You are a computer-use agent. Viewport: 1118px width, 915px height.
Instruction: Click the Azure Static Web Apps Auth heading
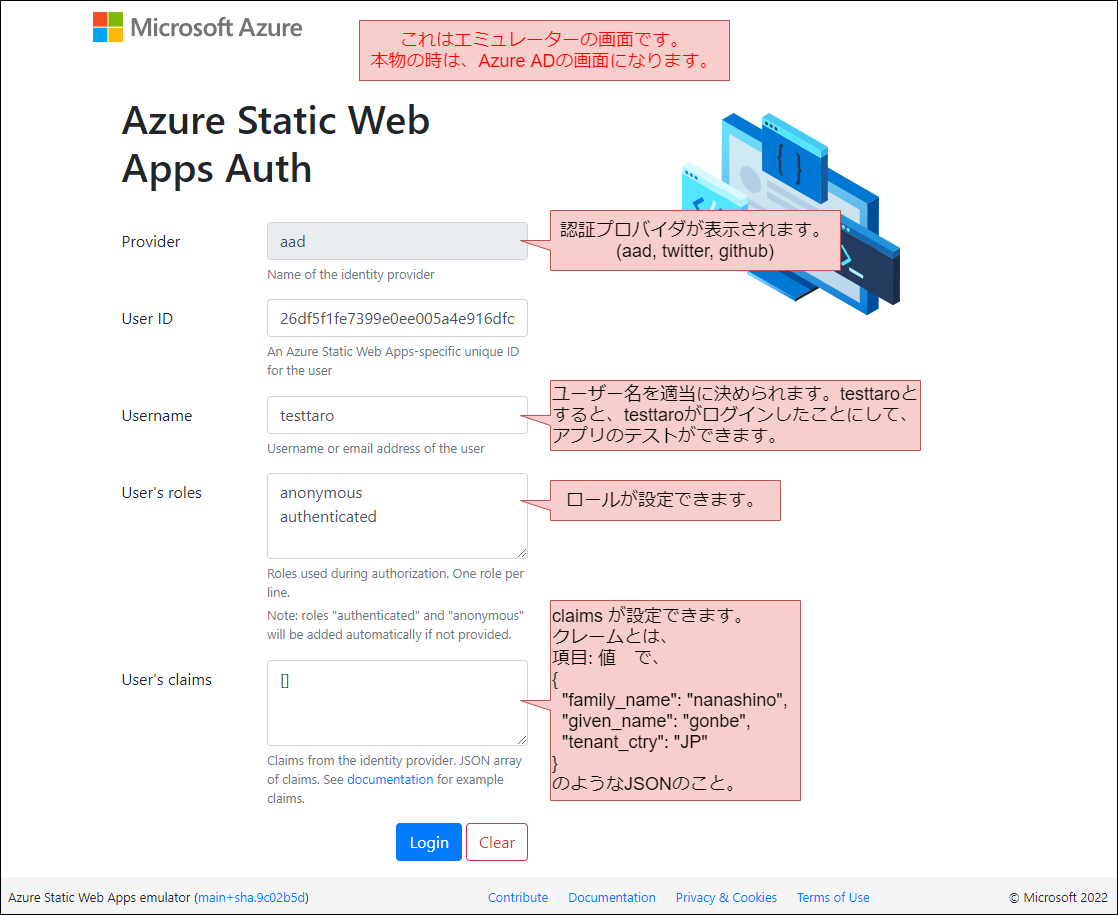pyautogui.click(x=276, y=143)
